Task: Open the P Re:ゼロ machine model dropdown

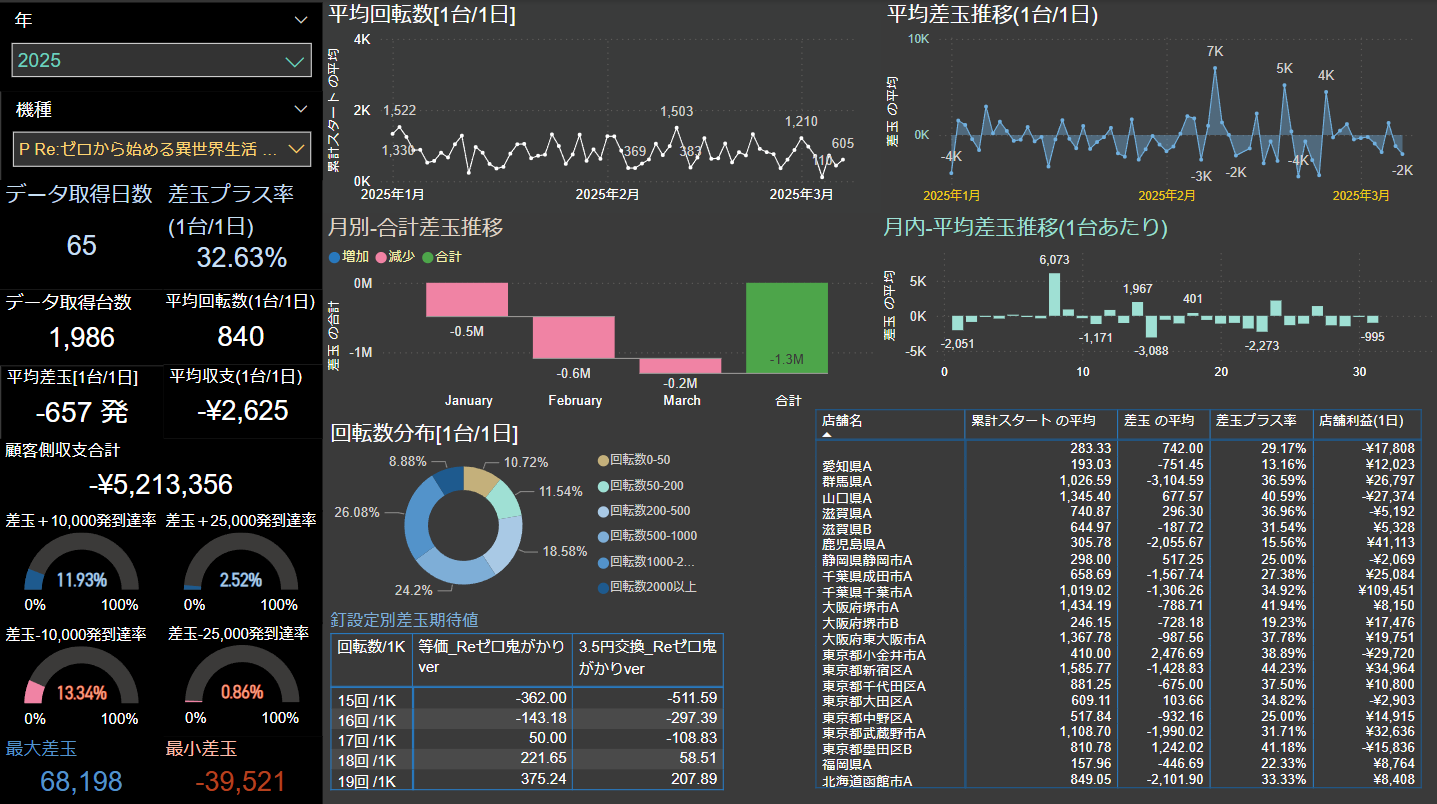Action: 296,149
